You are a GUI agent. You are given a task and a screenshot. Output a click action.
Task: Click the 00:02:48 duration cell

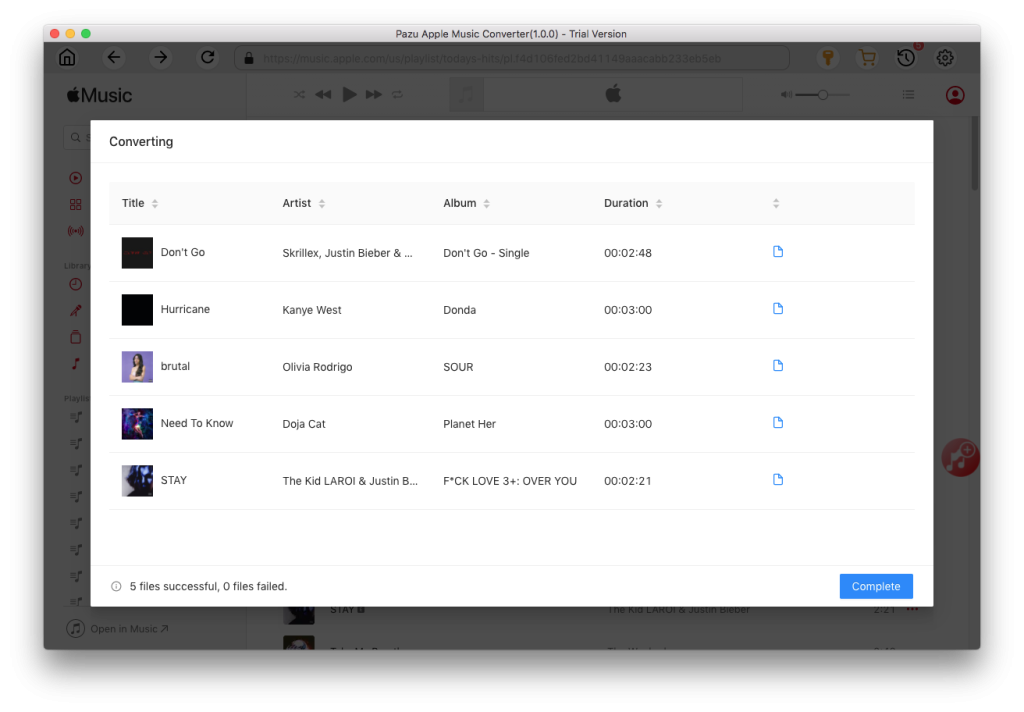(x=628, y=253)
